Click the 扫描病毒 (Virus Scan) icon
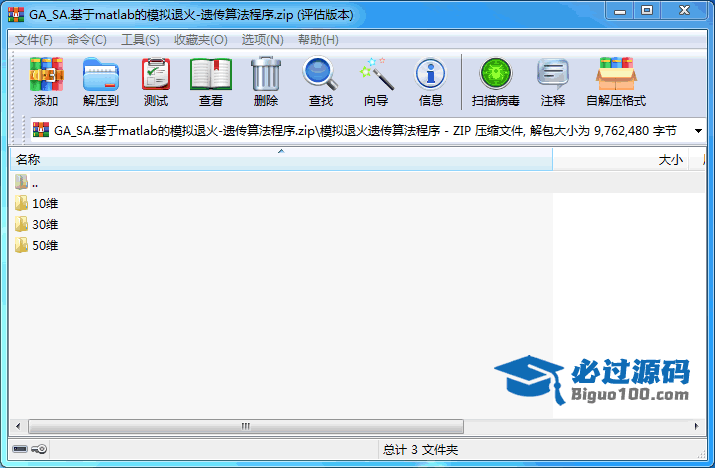Screen dimensions: 715x468 point(495,82)
